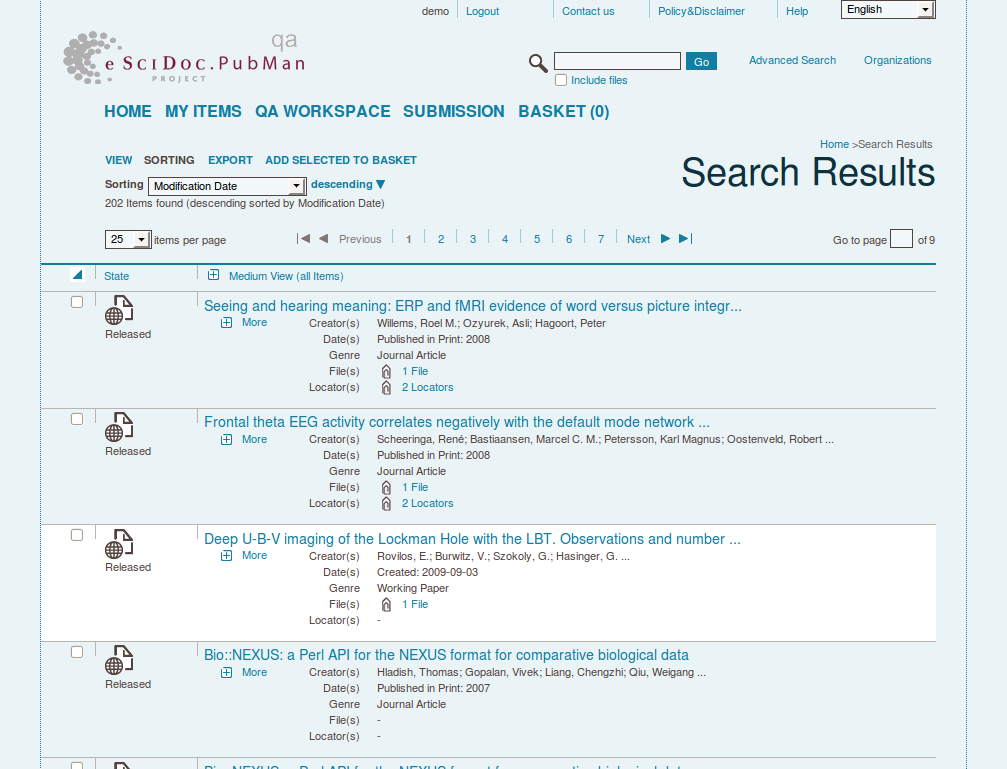Select the Seeing and hearing meaning item checkbox
The width and height of the screenshot is (1007, 769).
[77, 302]
